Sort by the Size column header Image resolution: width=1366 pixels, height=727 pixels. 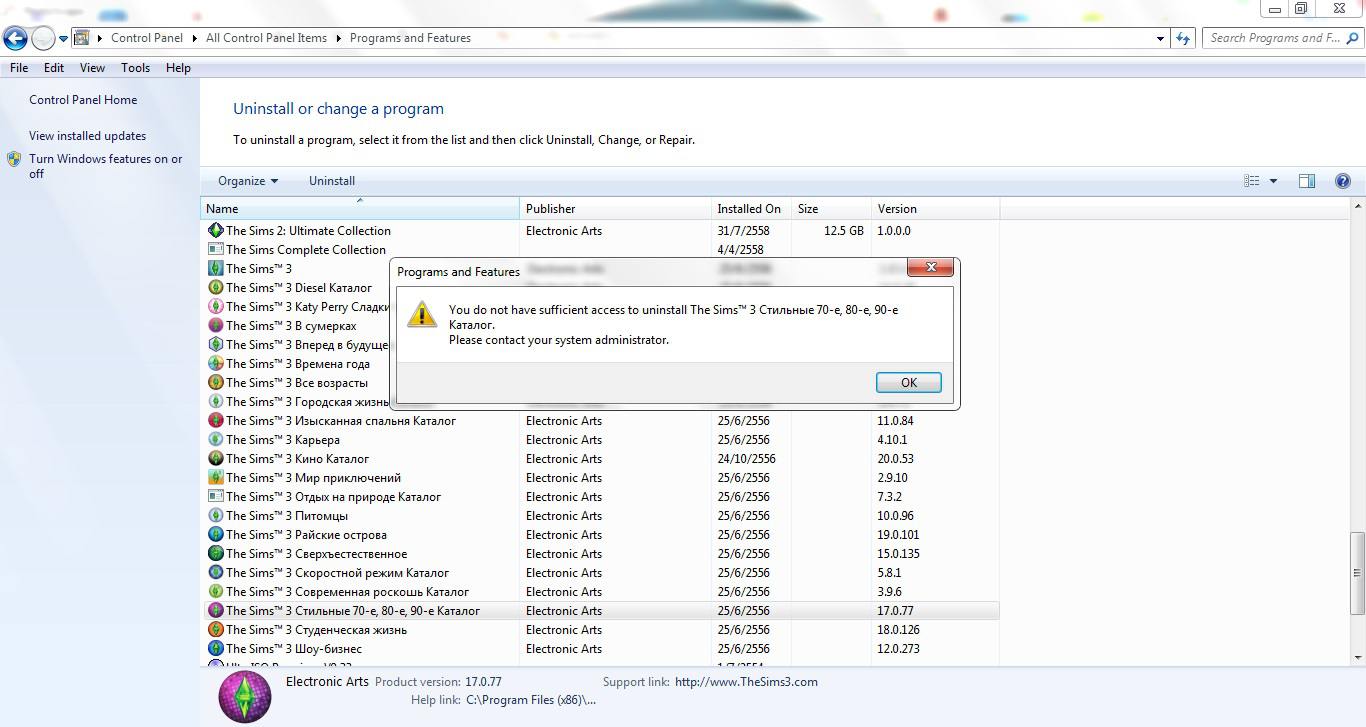(831, 209)
